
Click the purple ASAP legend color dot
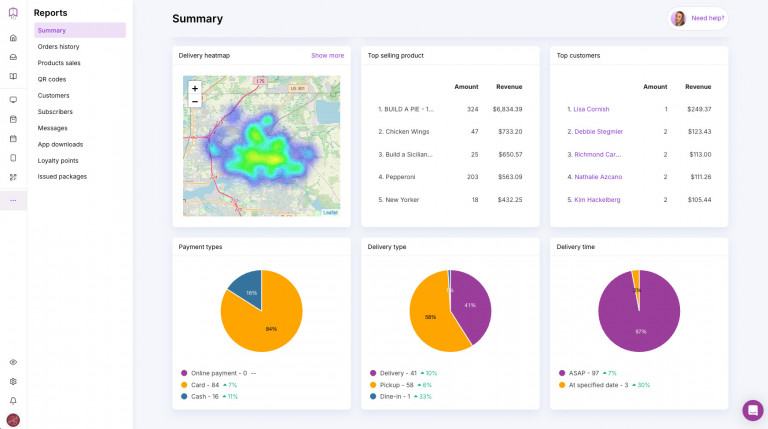562,373
